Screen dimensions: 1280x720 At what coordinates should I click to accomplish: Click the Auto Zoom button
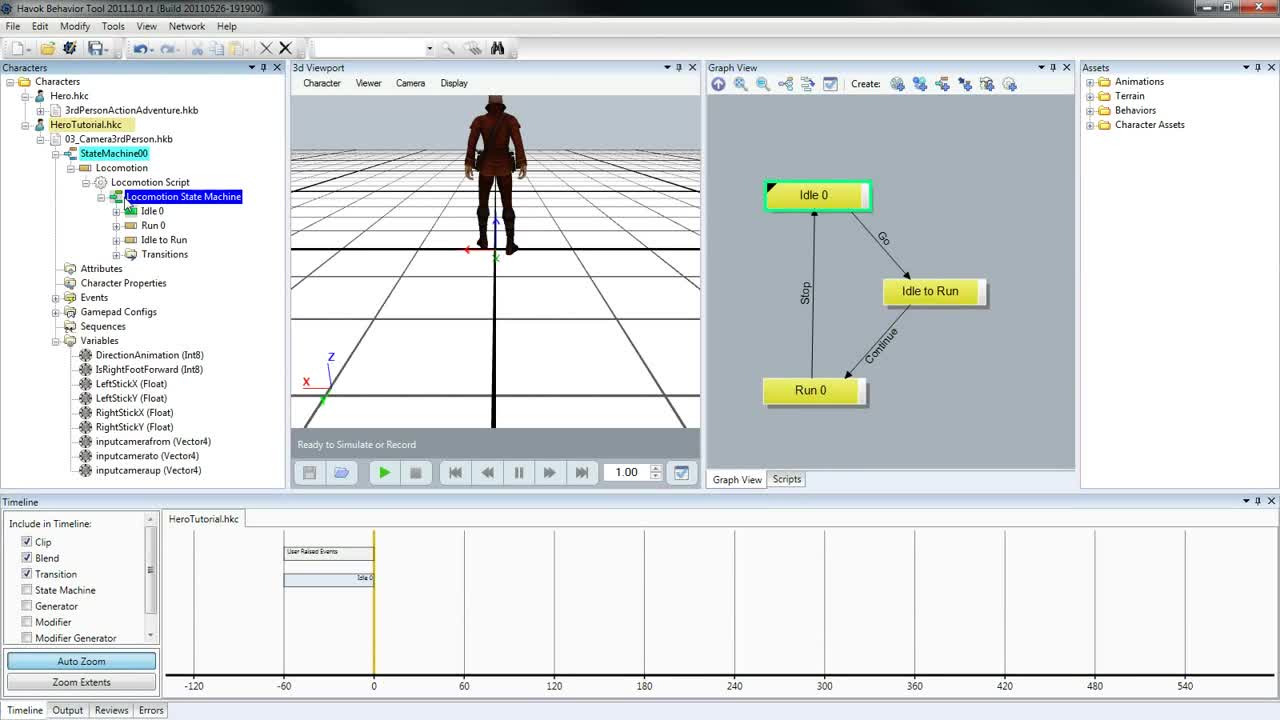point(81,661)
